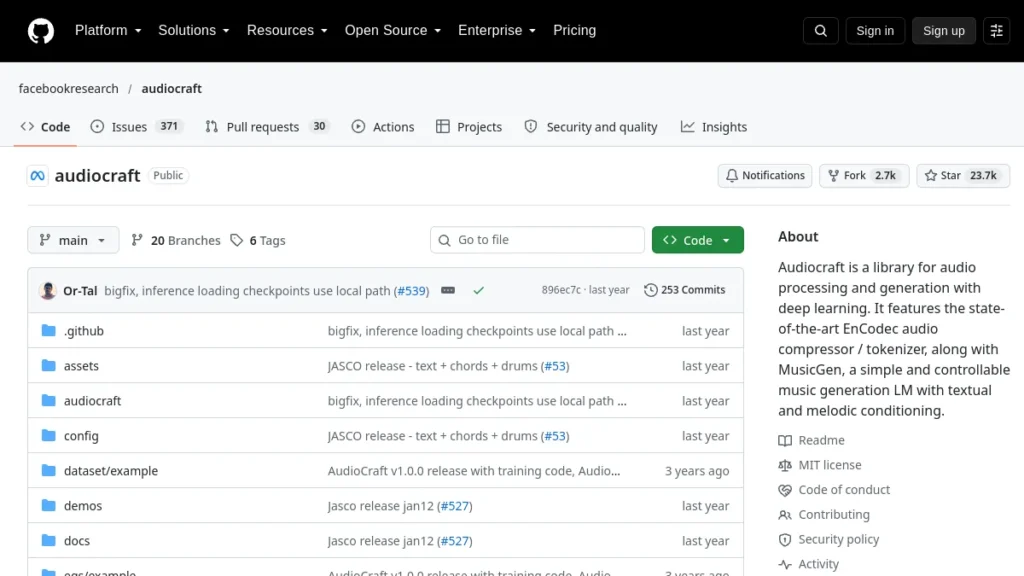Click the Notifications button

click(765, 176)
